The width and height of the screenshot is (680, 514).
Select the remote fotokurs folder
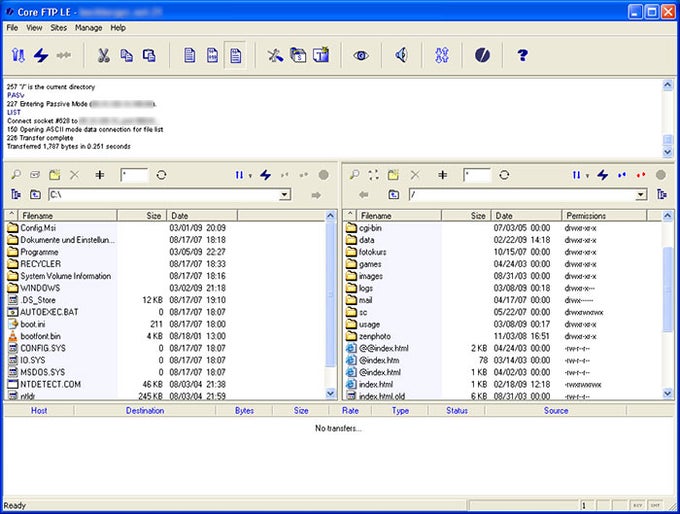coord(373,252)
